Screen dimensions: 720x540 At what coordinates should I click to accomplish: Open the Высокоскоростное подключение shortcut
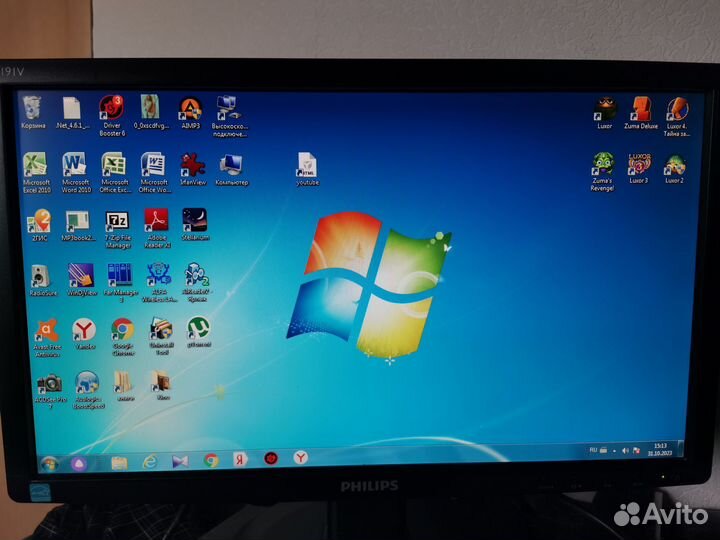click(x=230, y=116)
